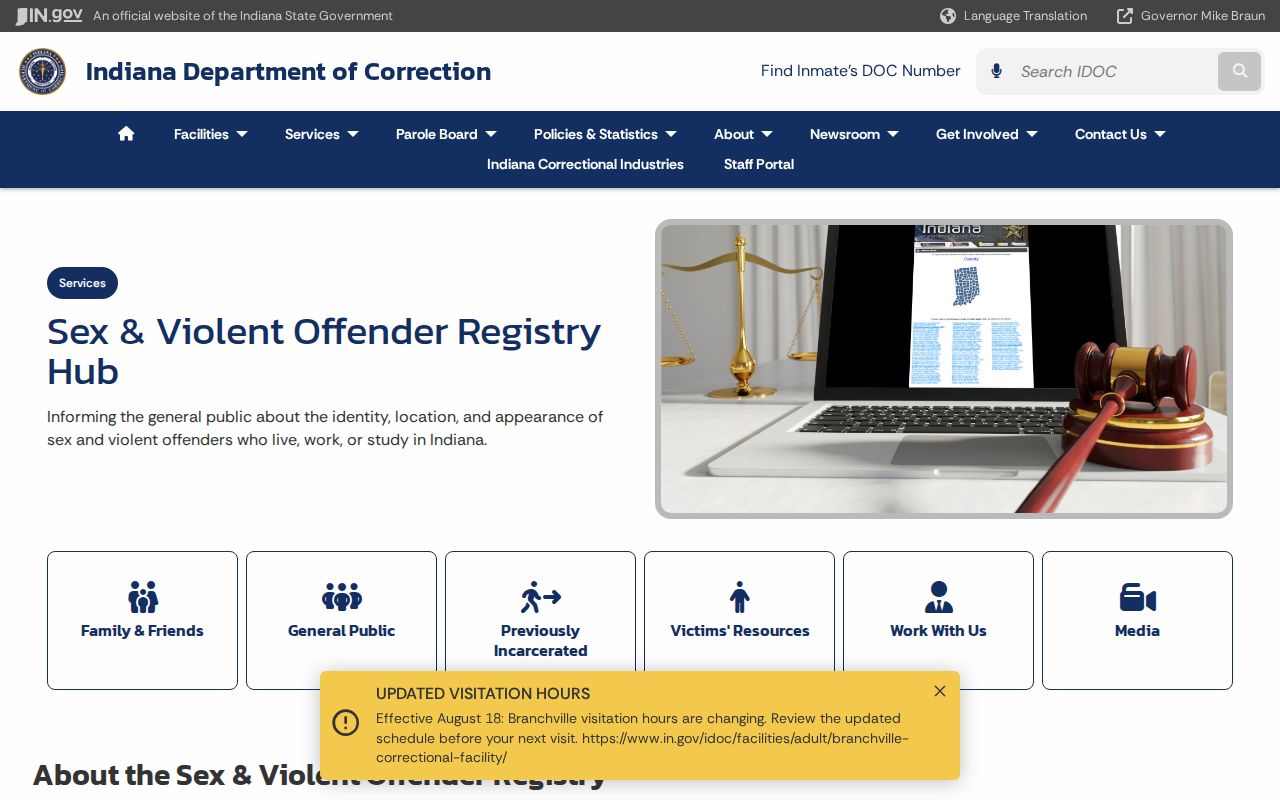
Task: Open Indiana Correctional Industries menu item
Action: (585, 164)
